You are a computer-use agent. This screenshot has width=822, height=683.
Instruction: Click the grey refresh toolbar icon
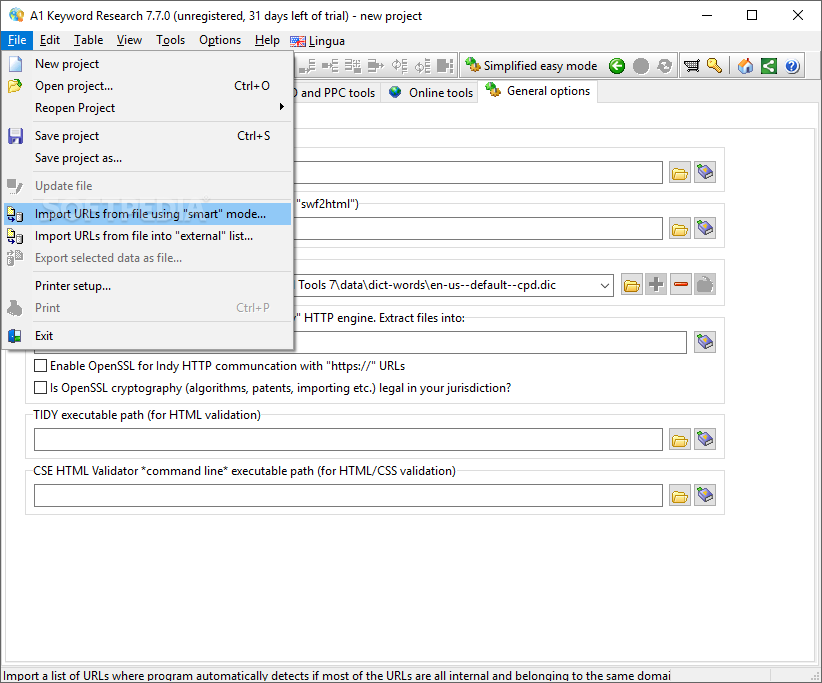tap(664, 66)
